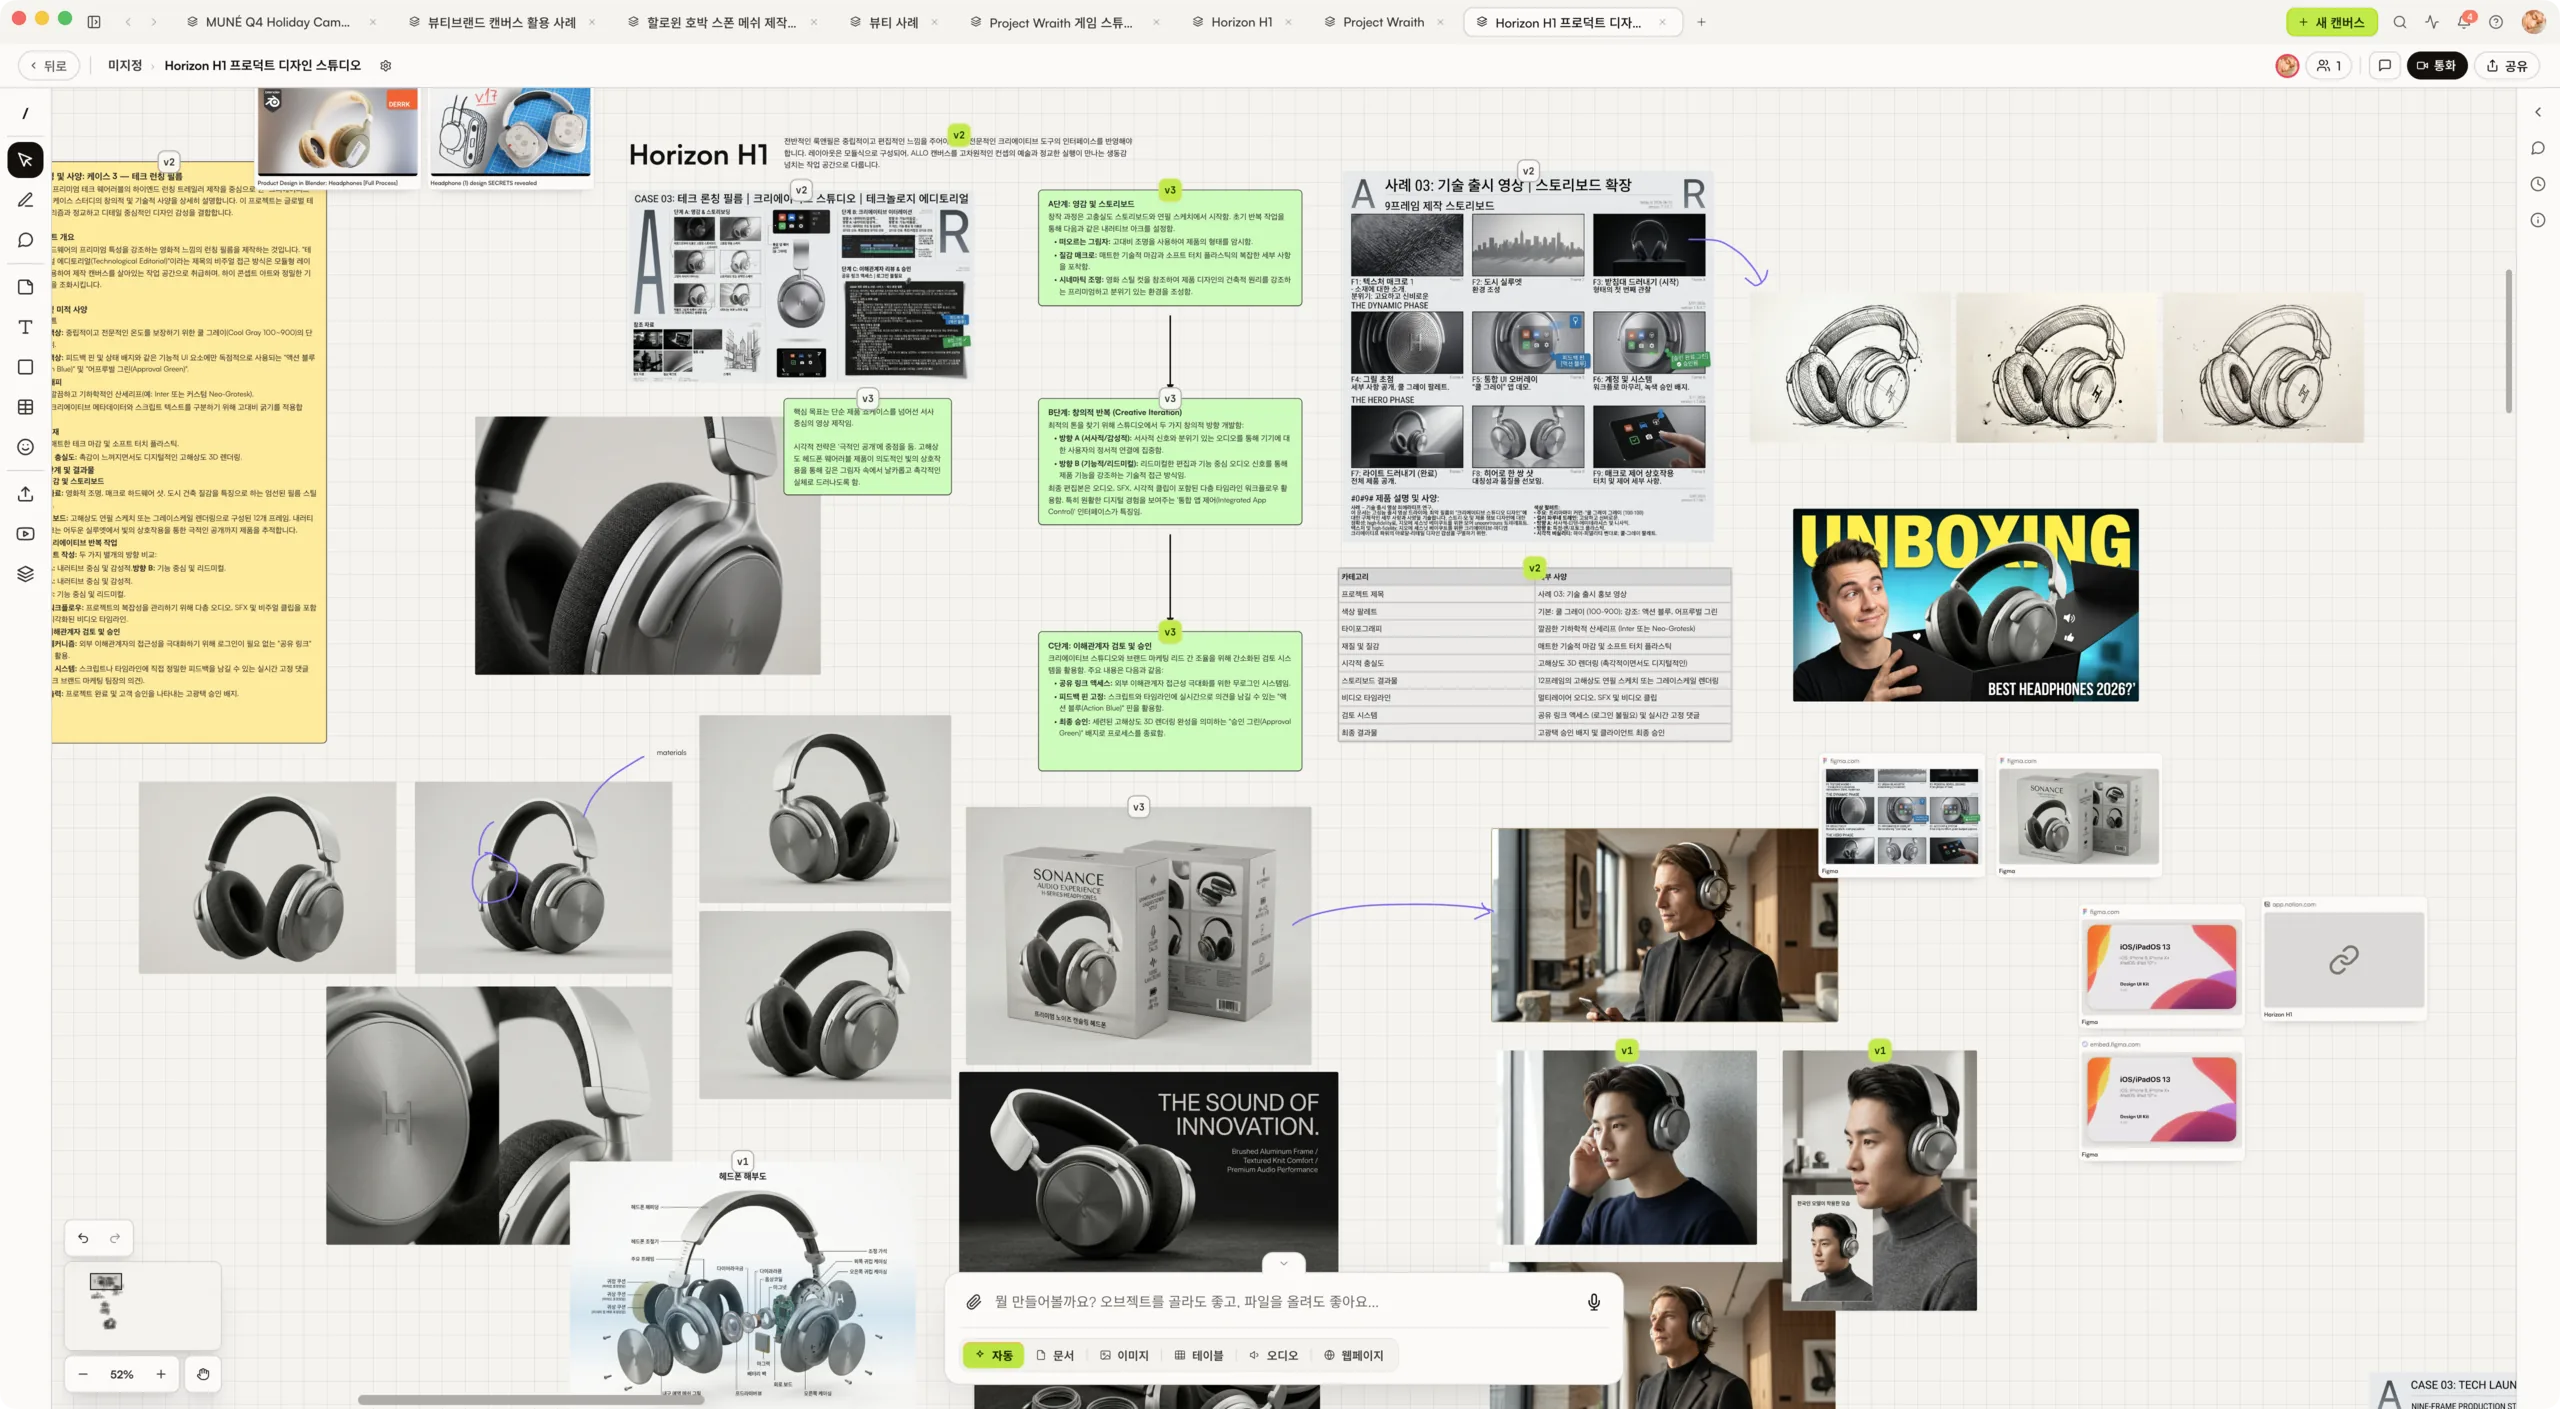Open the help question mark icon

coord(2496,22)
